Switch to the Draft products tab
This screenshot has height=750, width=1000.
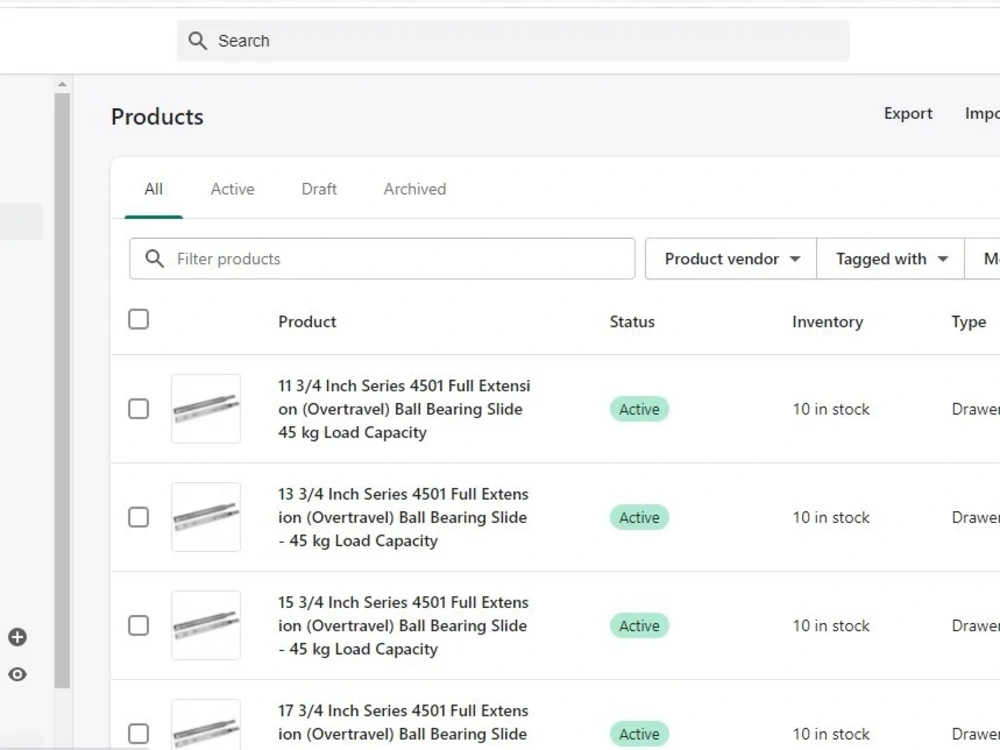319,189
